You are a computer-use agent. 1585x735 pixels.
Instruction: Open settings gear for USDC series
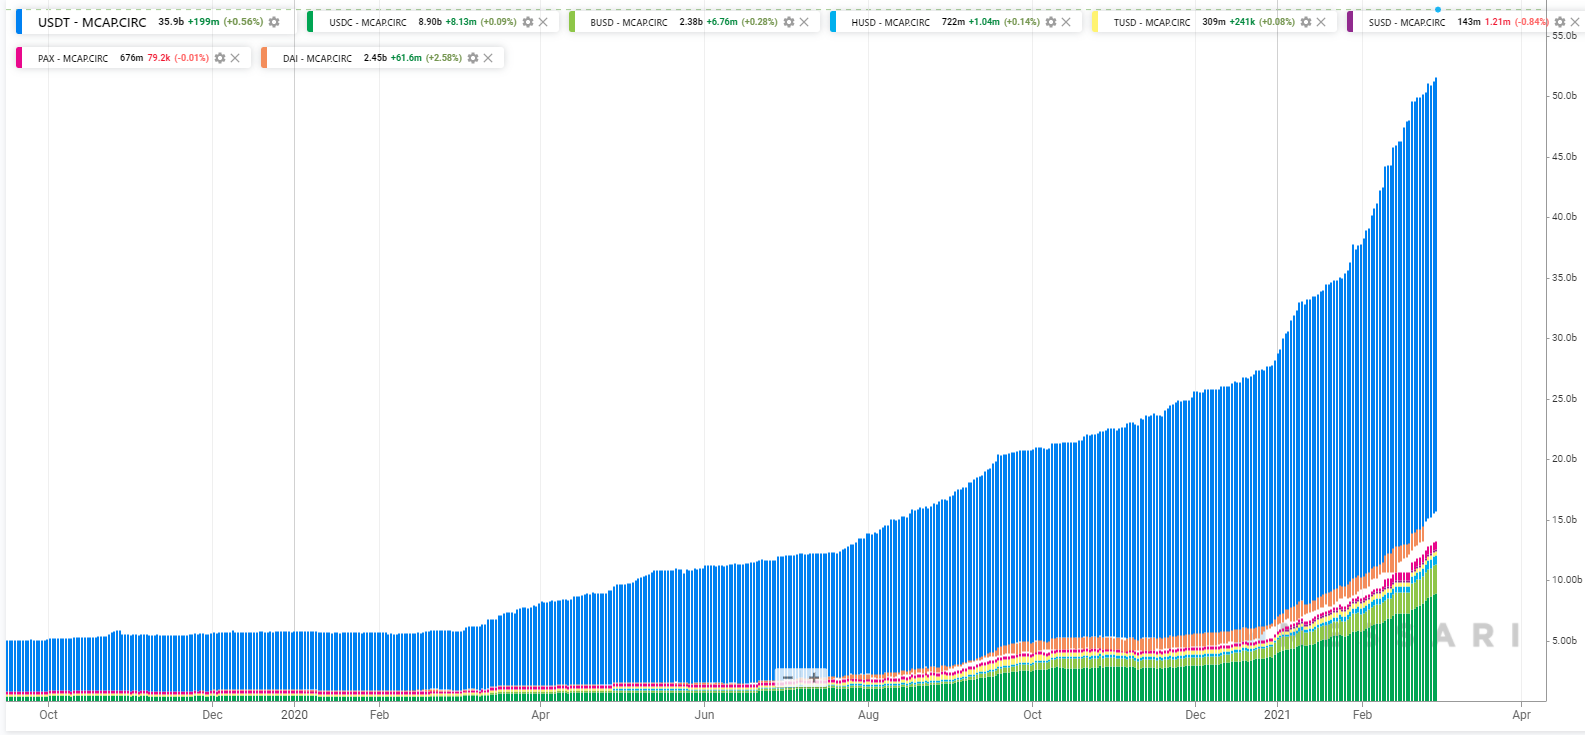(x=528, y=22)
